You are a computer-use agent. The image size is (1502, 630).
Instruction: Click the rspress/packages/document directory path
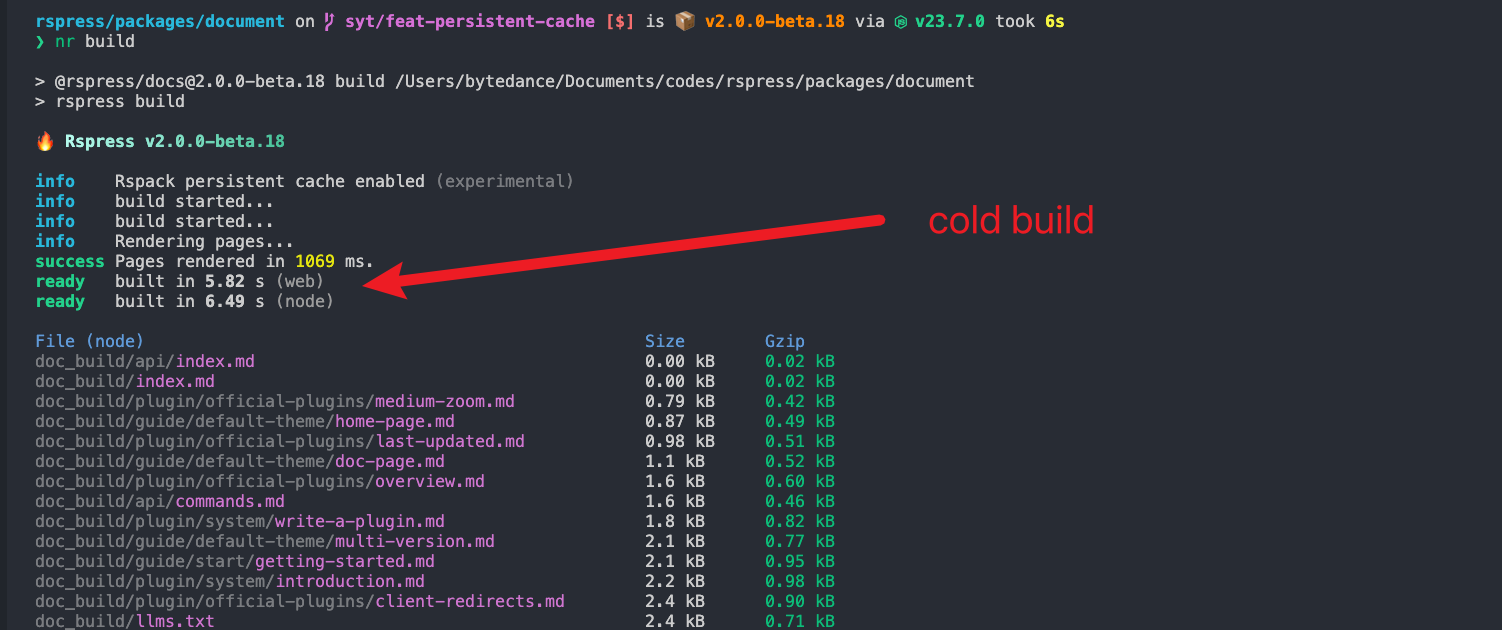[x=160, y=21]
